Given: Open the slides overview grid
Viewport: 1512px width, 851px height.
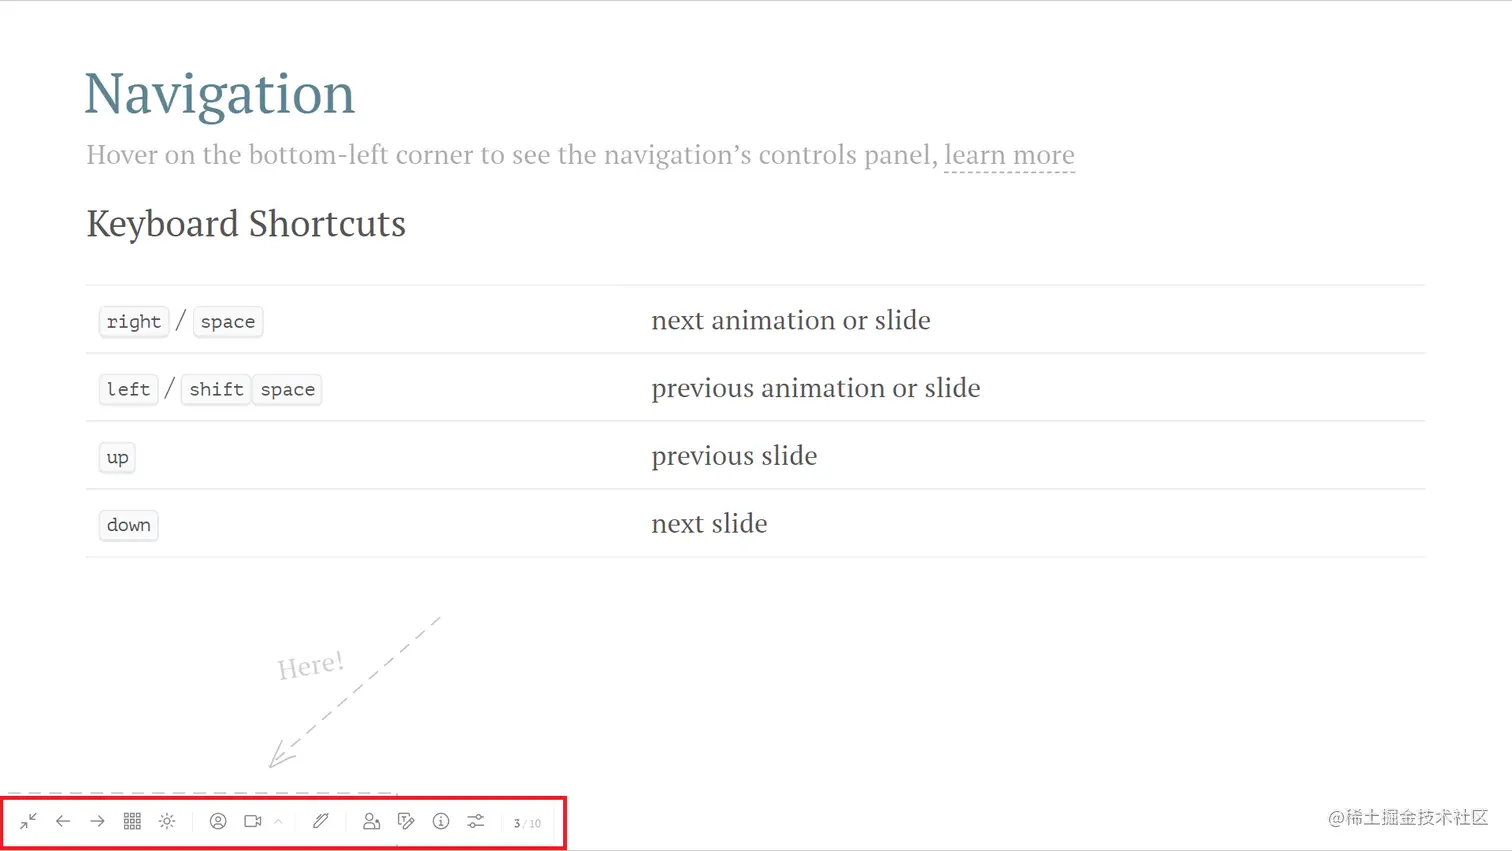Looking at the screenshot, I should coord(132,821).
